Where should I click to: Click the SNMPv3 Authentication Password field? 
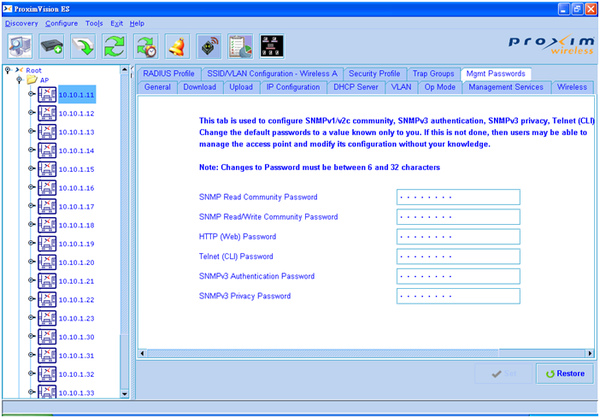click(458, 276)
